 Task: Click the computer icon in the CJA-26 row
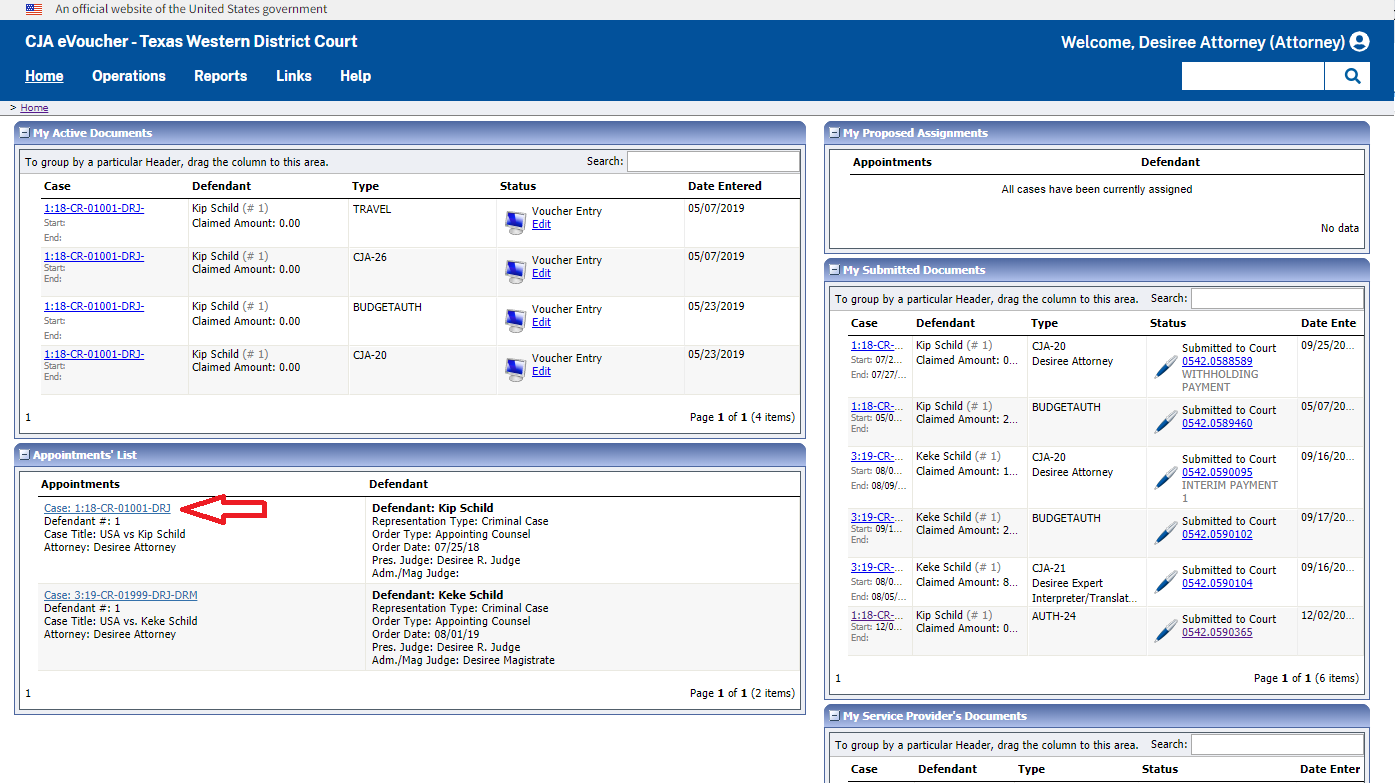click(x=515, y=272)
